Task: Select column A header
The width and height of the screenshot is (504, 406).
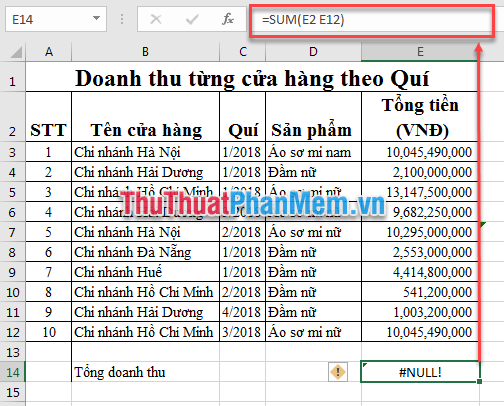Action: [x=49, y=52]
